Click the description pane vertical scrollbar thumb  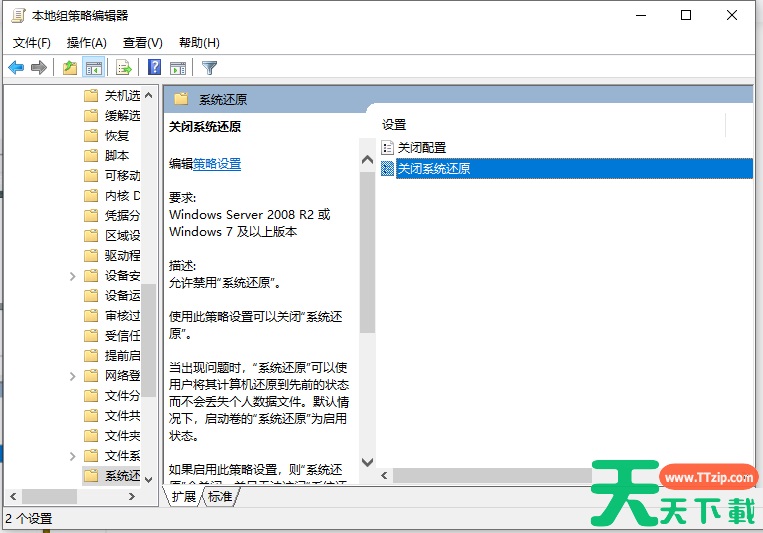367,252
